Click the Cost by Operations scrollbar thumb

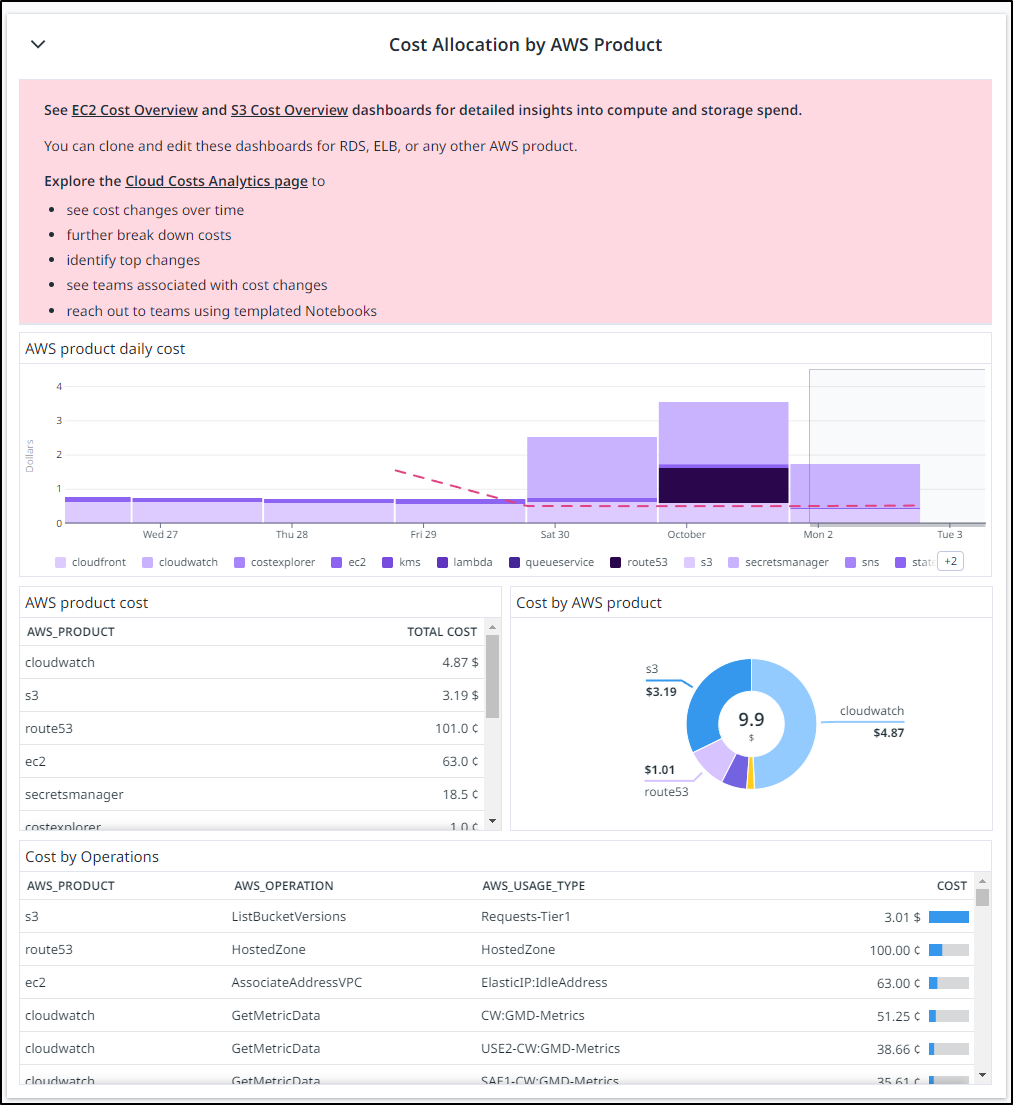pos(983,897)
